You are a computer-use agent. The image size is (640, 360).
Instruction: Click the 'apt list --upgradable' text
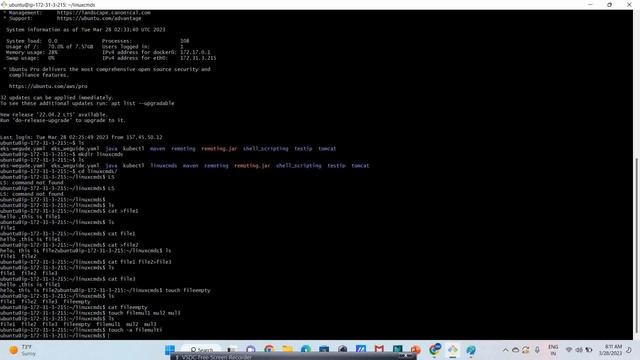(x=142, y=103)
